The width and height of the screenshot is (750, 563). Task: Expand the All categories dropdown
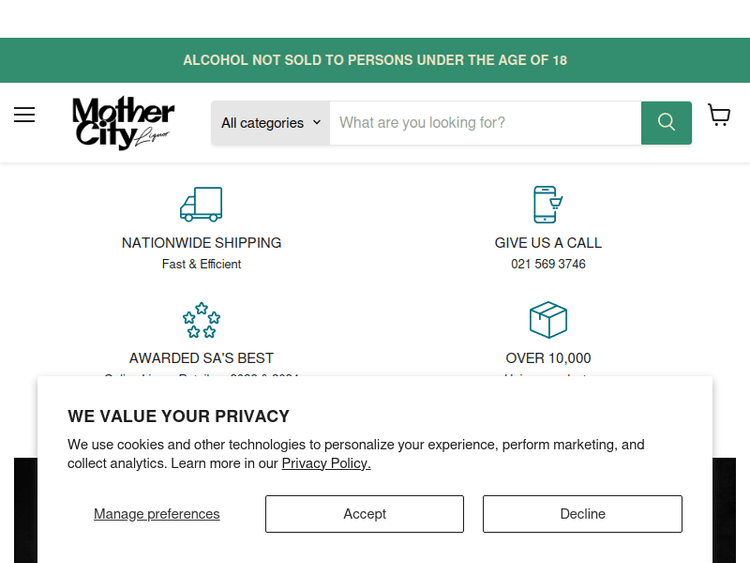[270, 123]
